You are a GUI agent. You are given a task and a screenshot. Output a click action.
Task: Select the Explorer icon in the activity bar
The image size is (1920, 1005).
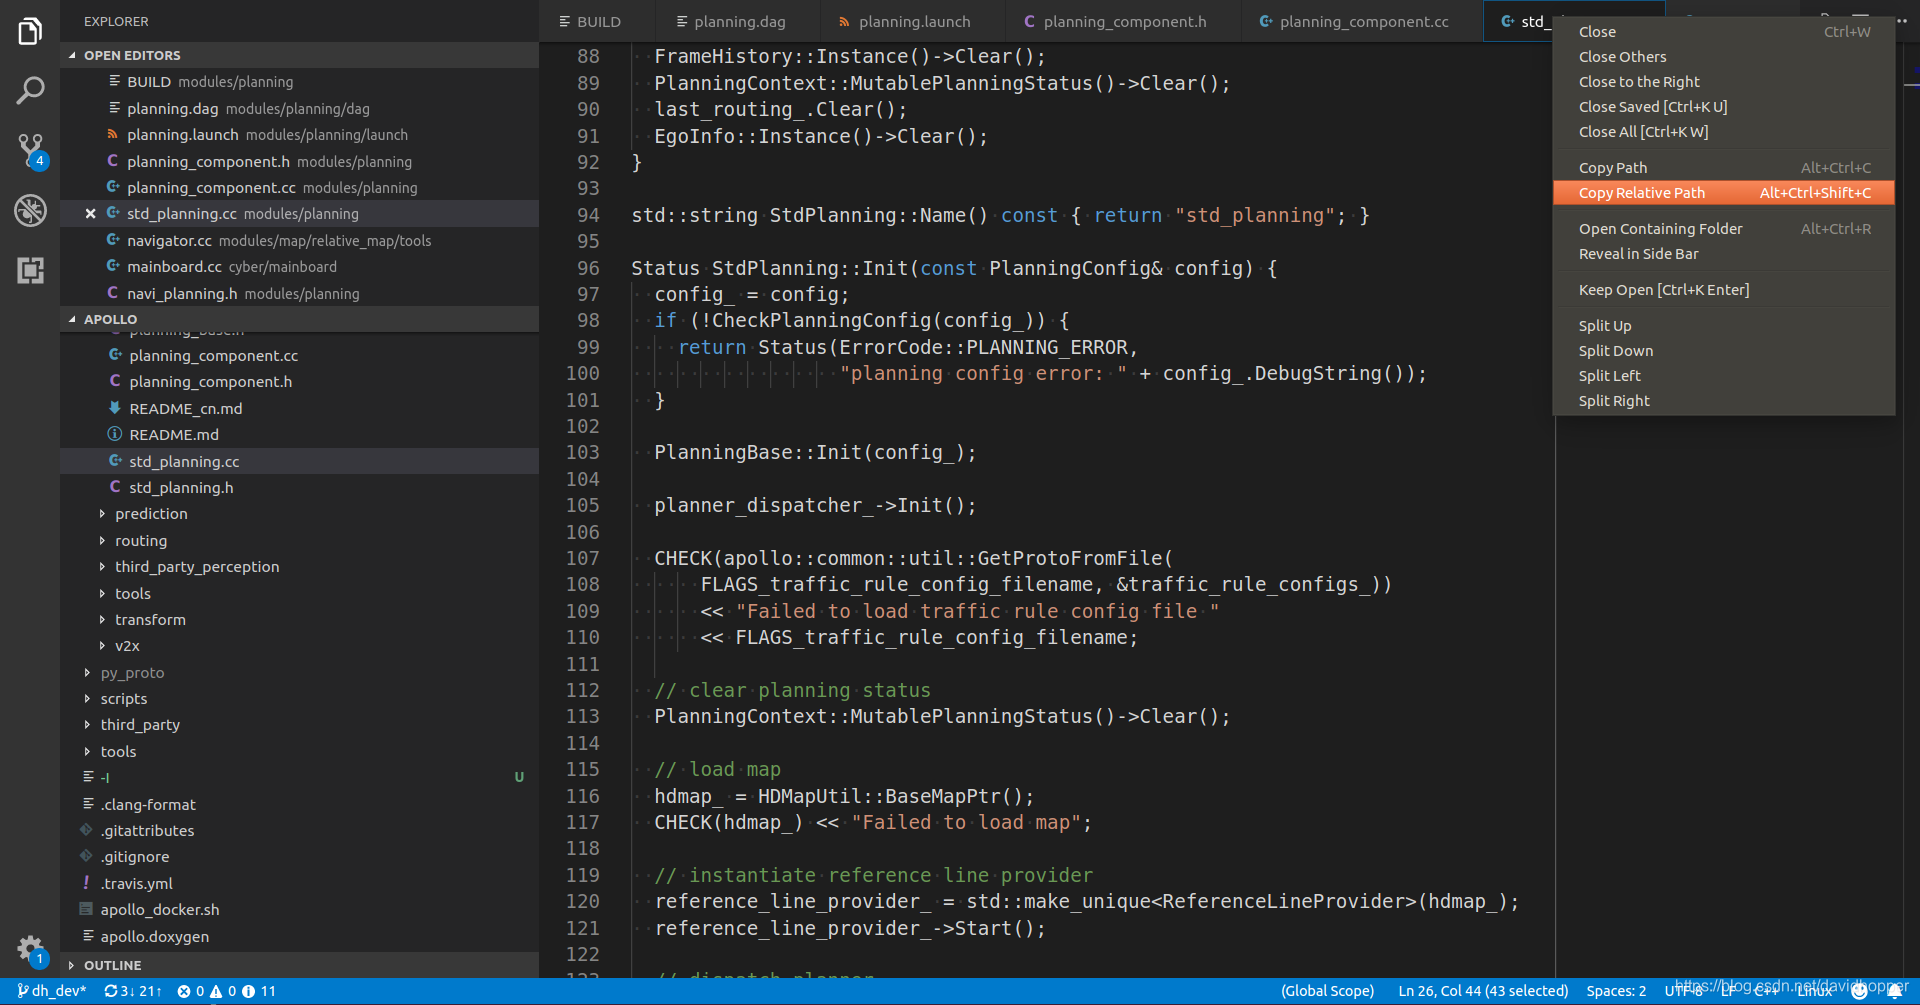click(30, 31)
